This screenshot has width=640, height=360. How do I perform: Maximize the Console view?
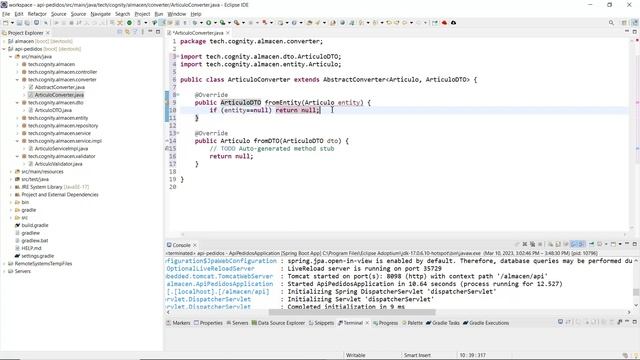634,244
